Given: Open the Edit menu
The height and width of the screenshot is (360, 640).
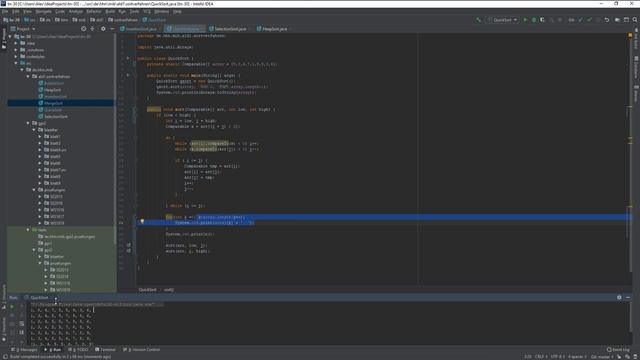Looking at the screenshot, I should point(16,11).
